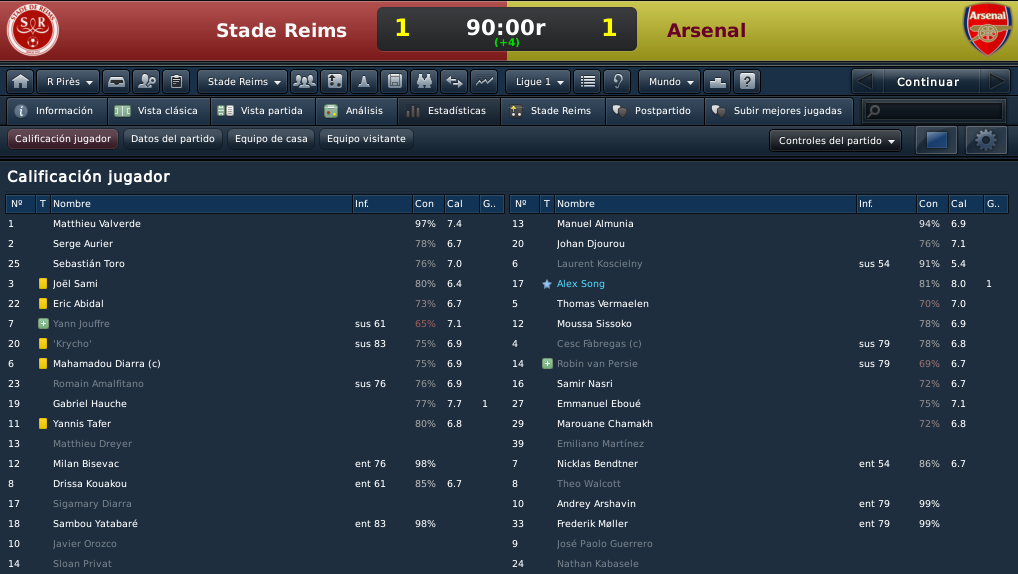The width and height of the screenshot is (1018, 574).
Task: Open the settings gear icon
Action: pos(986,140)
